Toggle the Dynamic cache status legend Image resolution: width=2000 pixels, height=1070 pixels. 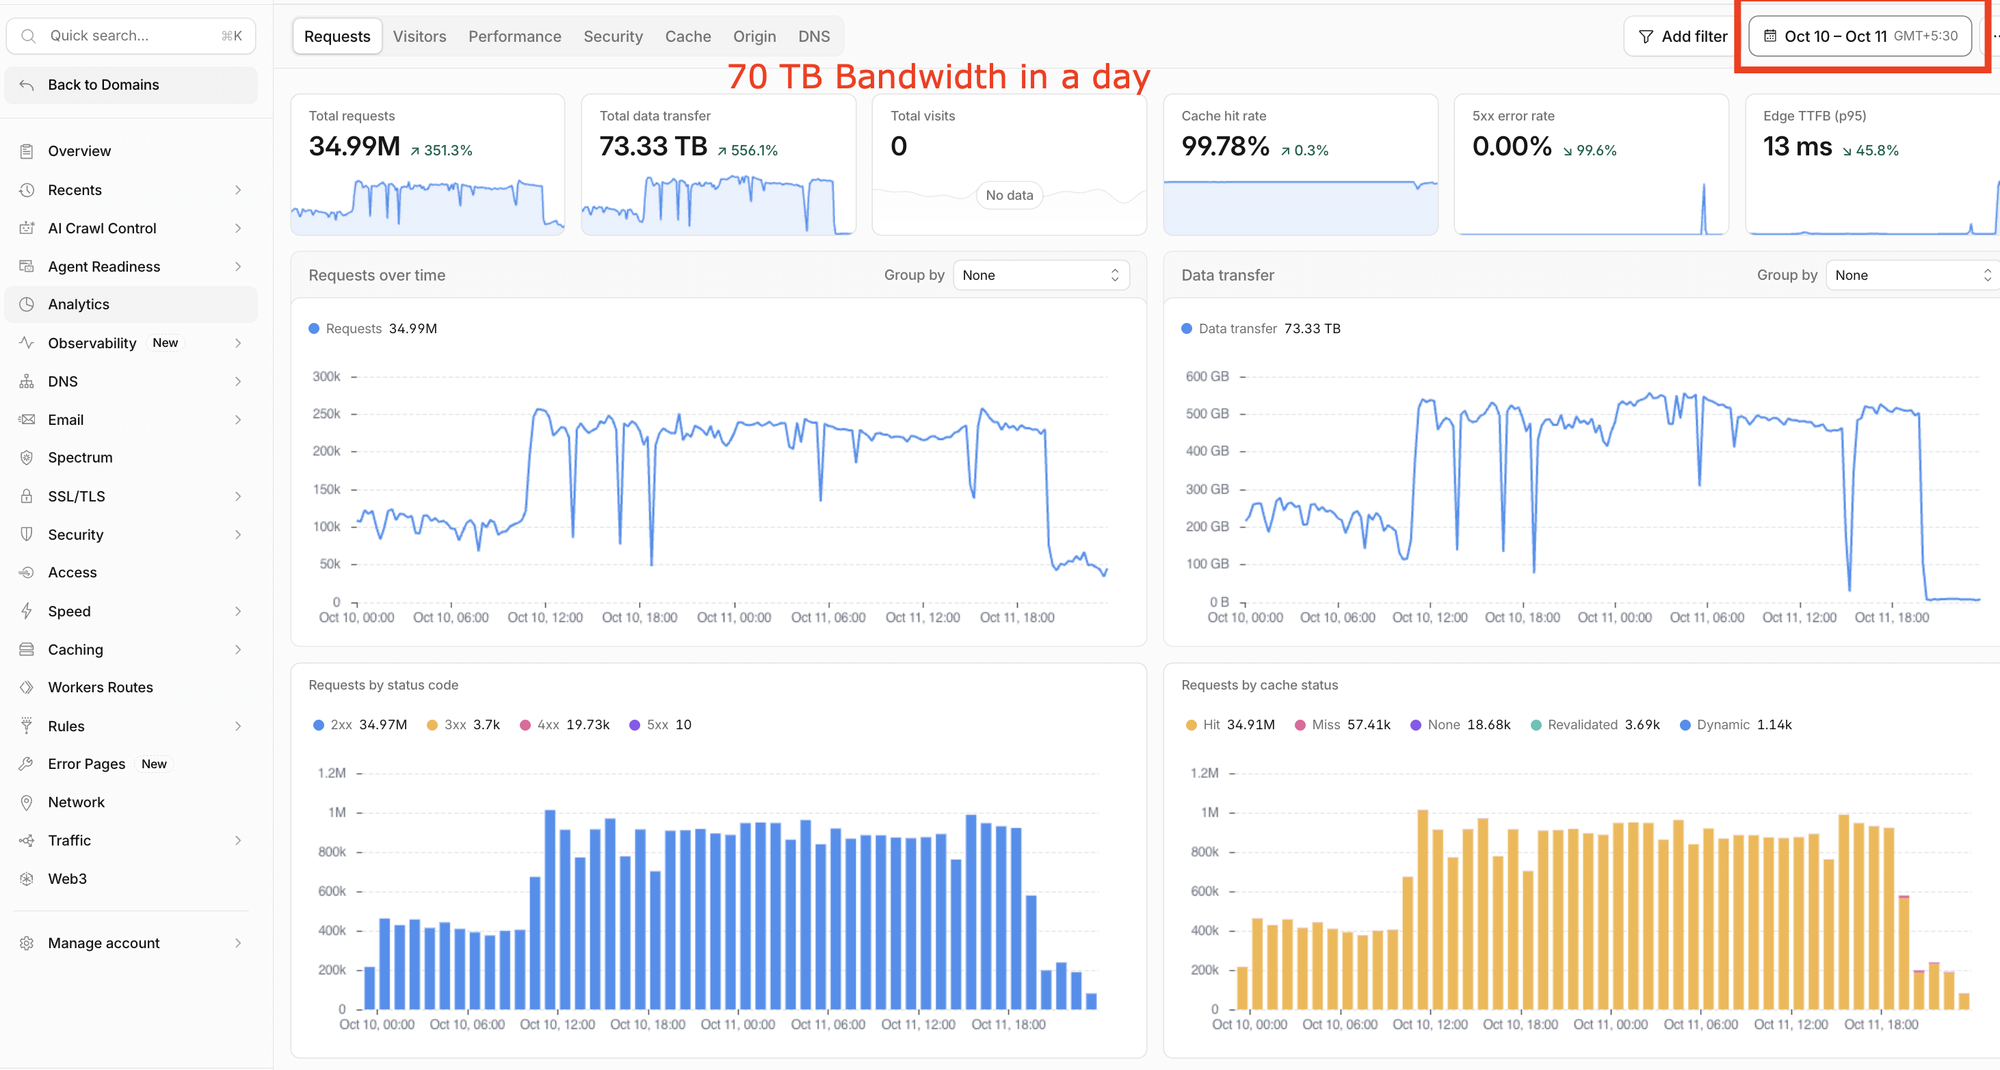click(1736, 725)
